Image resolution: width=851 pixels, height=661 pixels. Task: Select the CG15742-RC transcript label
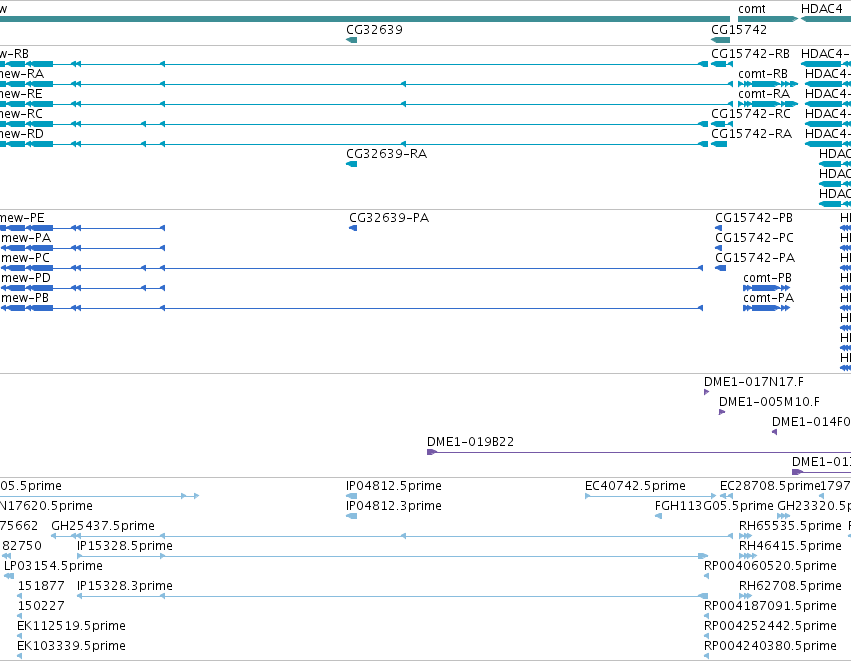pyautogui.click(x=751, y=114)
